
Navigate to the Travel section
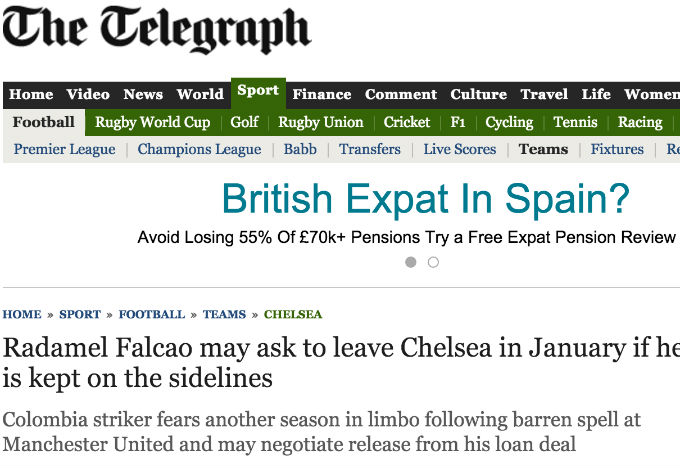[544, 95]
